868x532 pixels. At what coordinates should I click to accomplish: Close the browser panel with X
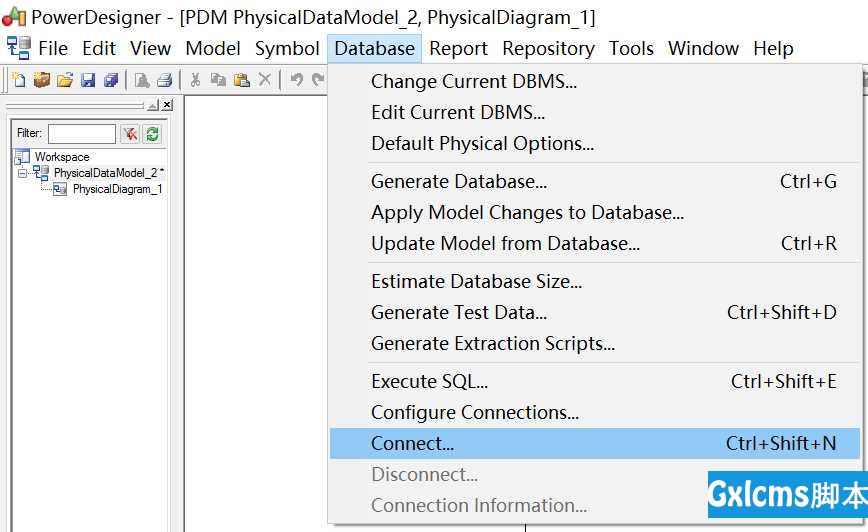click(167, 105)
